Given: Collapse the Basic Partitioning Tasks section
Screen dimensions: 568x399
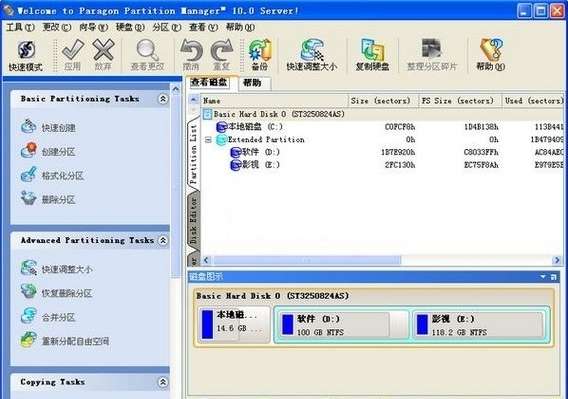Looking at the screenshot, I should 163,99.
